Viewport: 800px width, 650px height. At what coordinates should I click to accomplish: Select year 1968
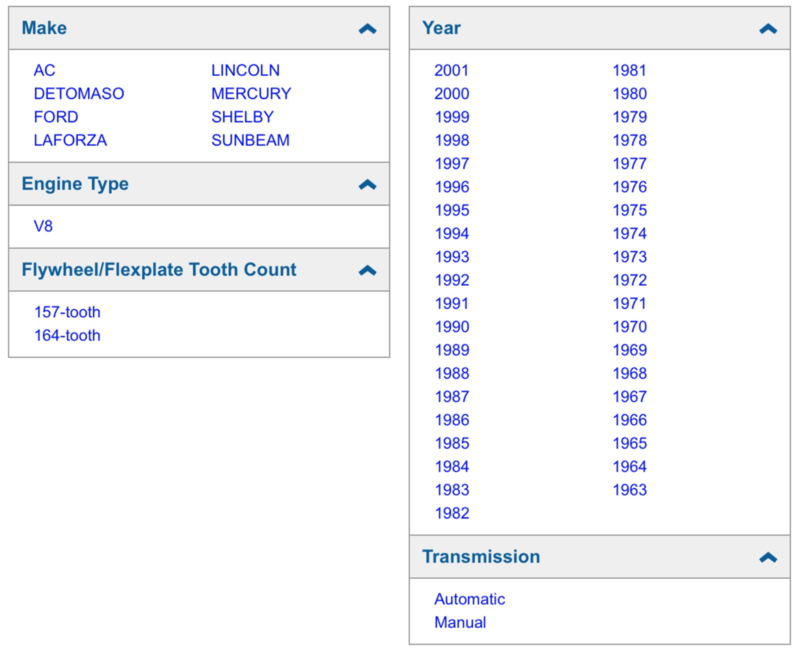click(630, 373)
